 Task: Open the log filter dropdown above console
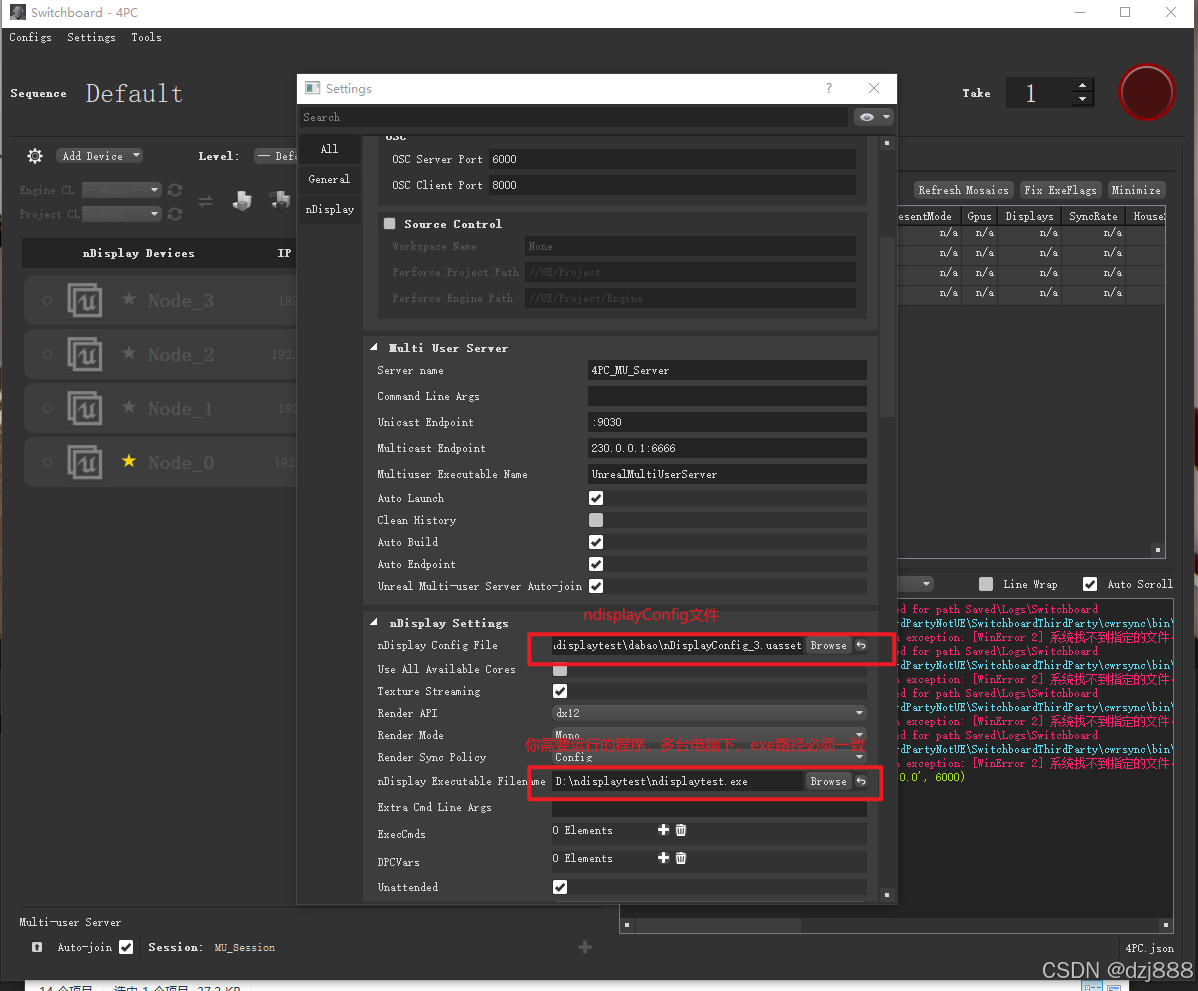tap(915, 584)
